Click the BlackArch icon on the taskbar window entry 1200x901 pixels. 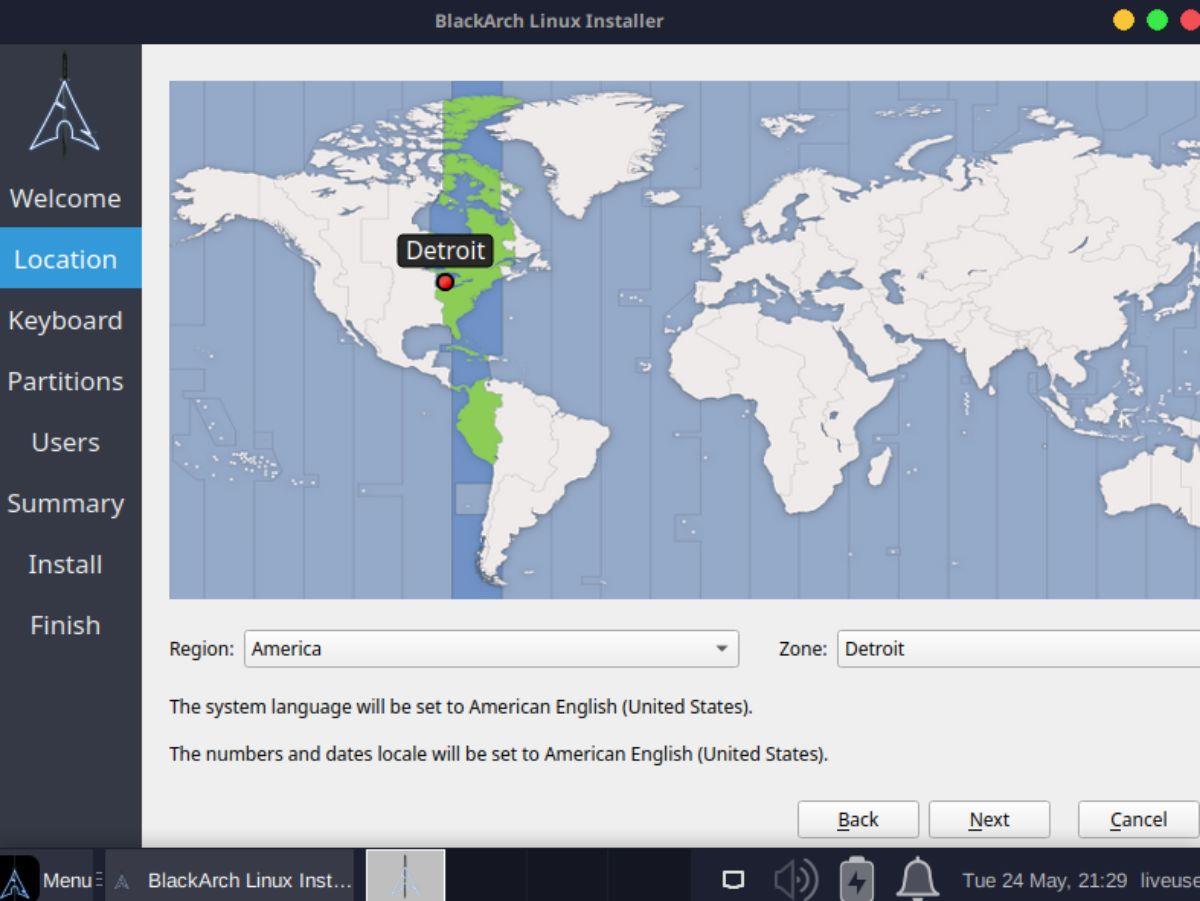coord(122,880)
